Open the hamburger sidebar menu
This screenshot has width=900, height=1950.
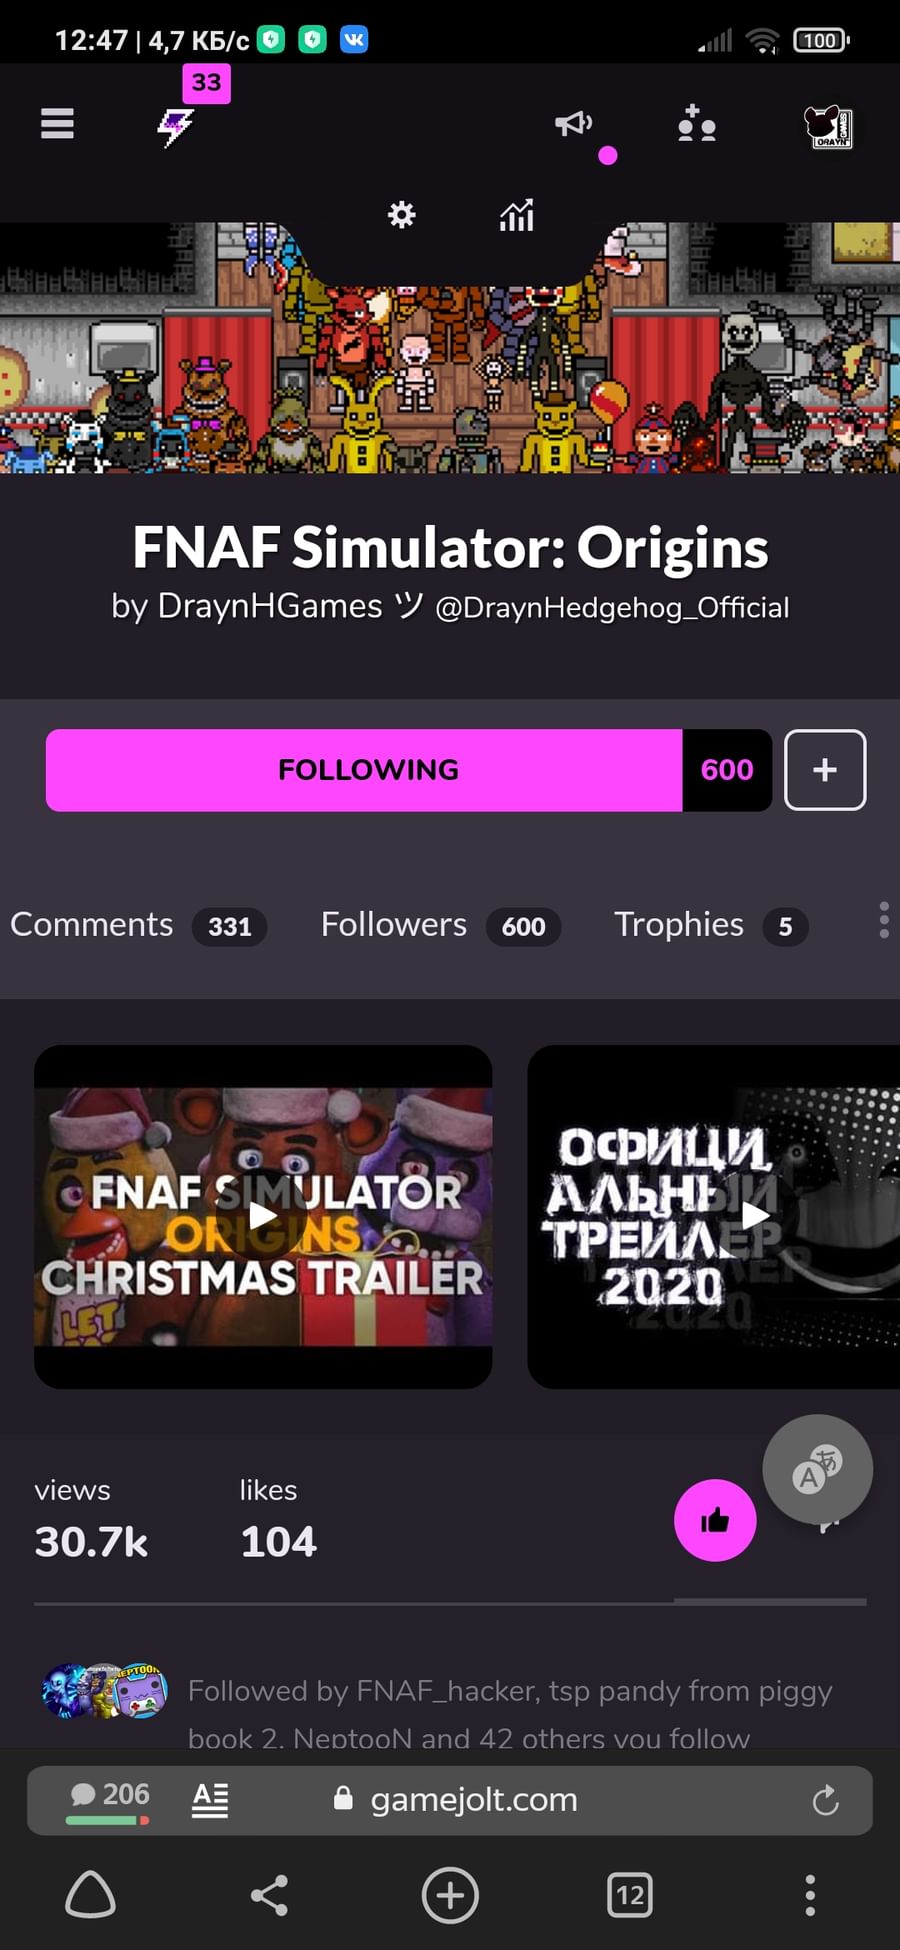click(57, 123)
